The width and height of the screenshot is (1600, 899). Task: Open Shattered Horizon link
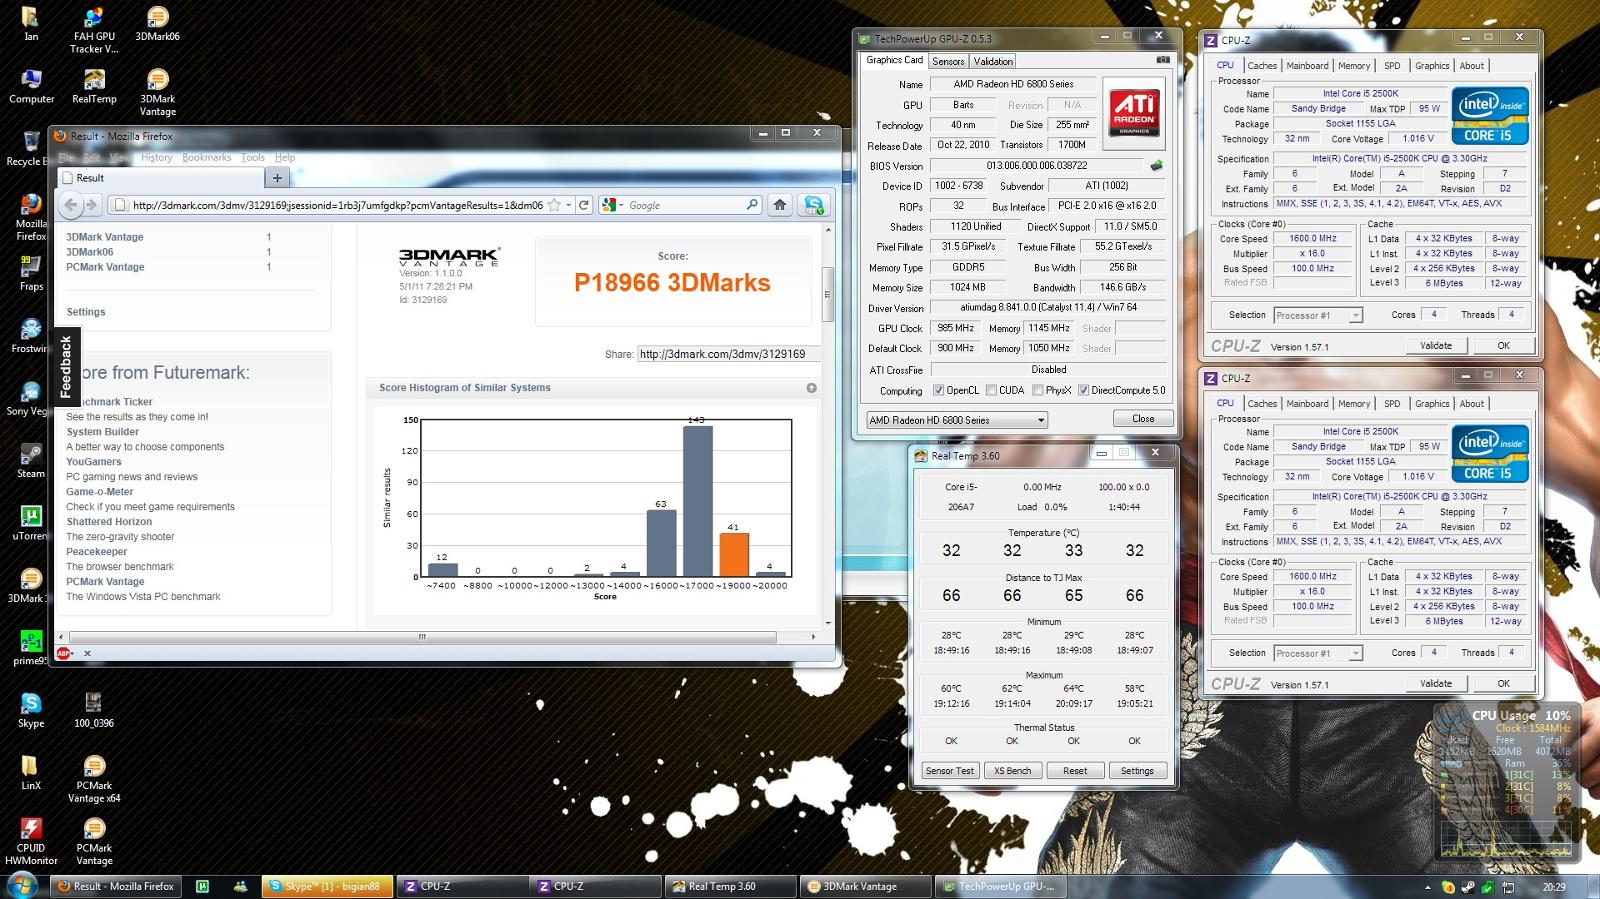(109, 521)
